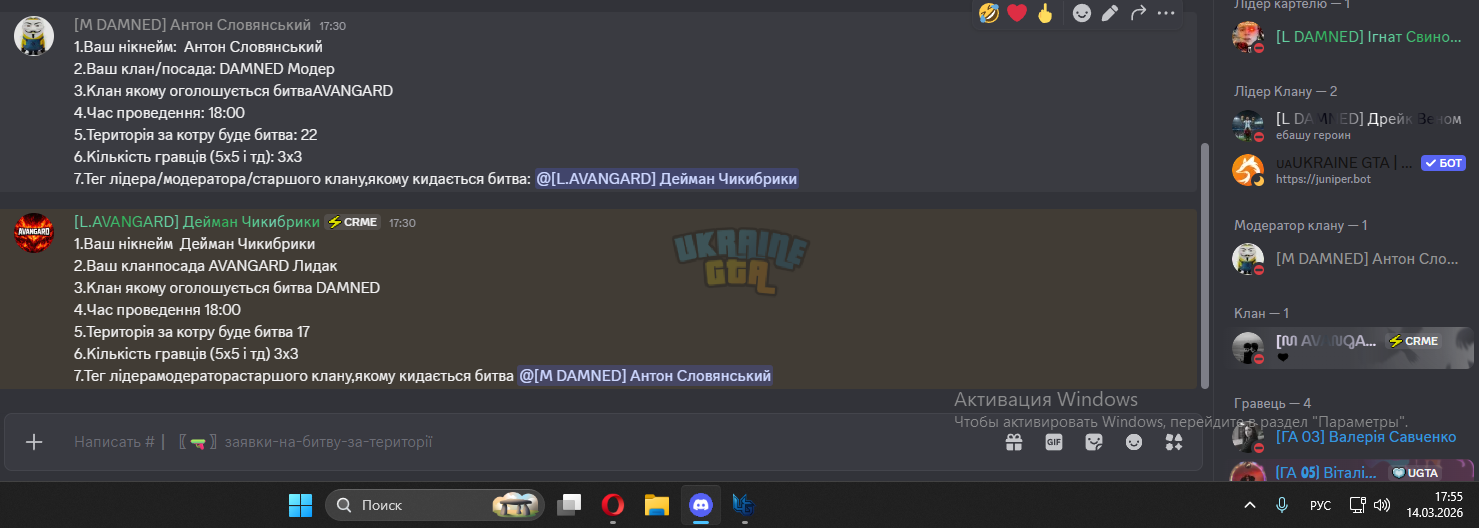Click the forward message arrow icon
1479x528 pixels.
(x=1138, y=13)
